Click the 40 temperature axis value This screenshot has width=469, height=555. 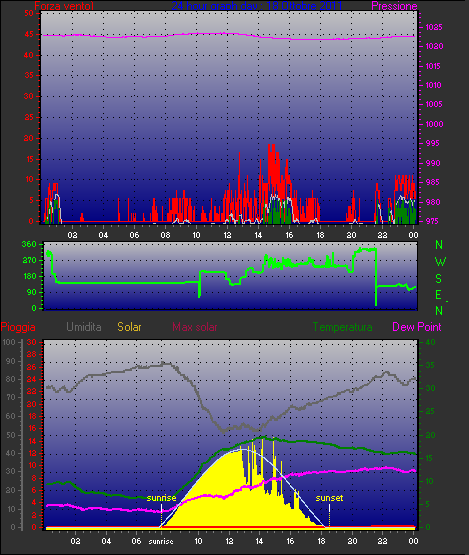point(430,342)
